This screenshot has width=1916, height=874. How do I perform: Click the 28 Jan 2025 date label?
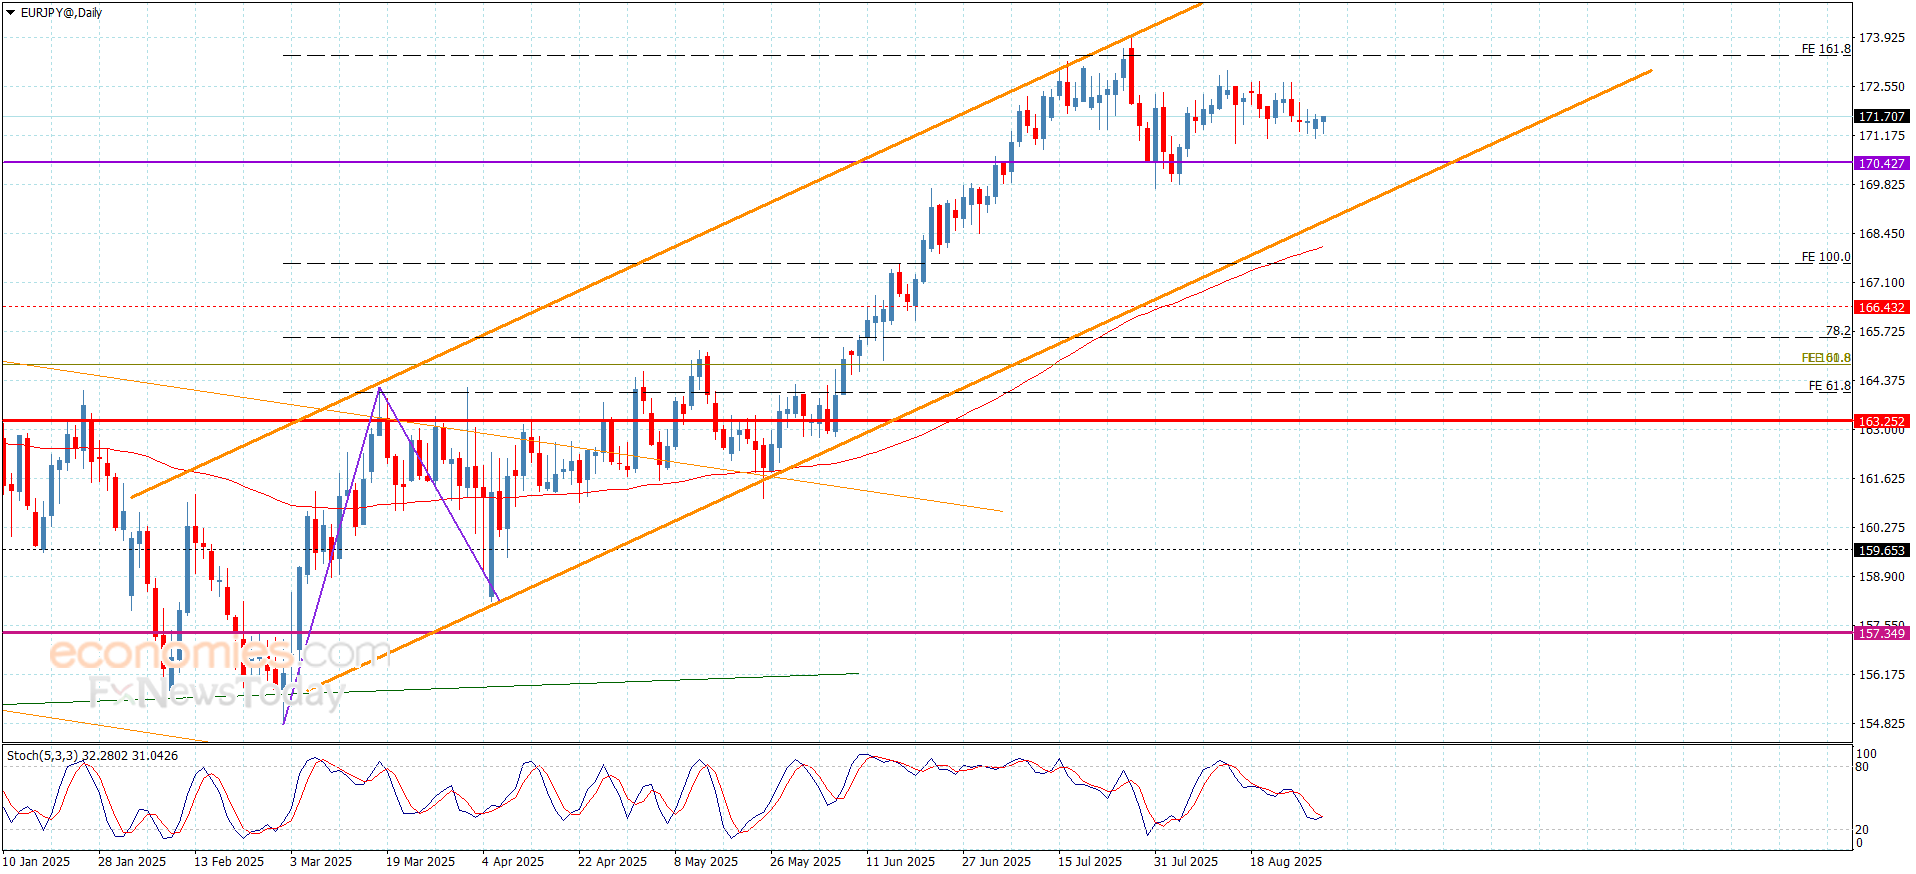[132, 862]
